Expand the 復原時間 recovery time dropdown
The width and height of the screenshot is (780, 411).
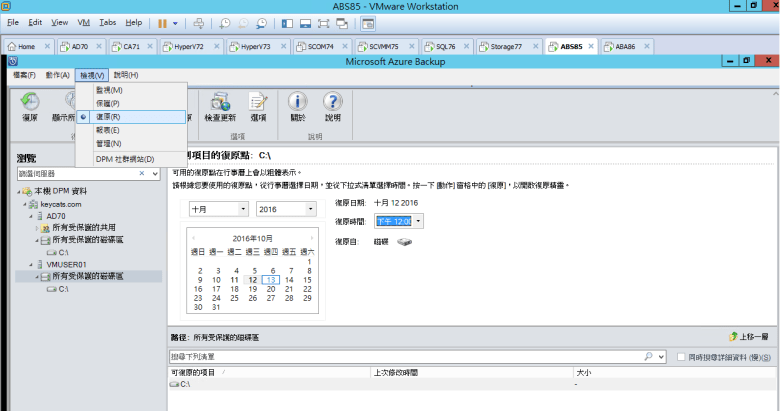[418, 221]
